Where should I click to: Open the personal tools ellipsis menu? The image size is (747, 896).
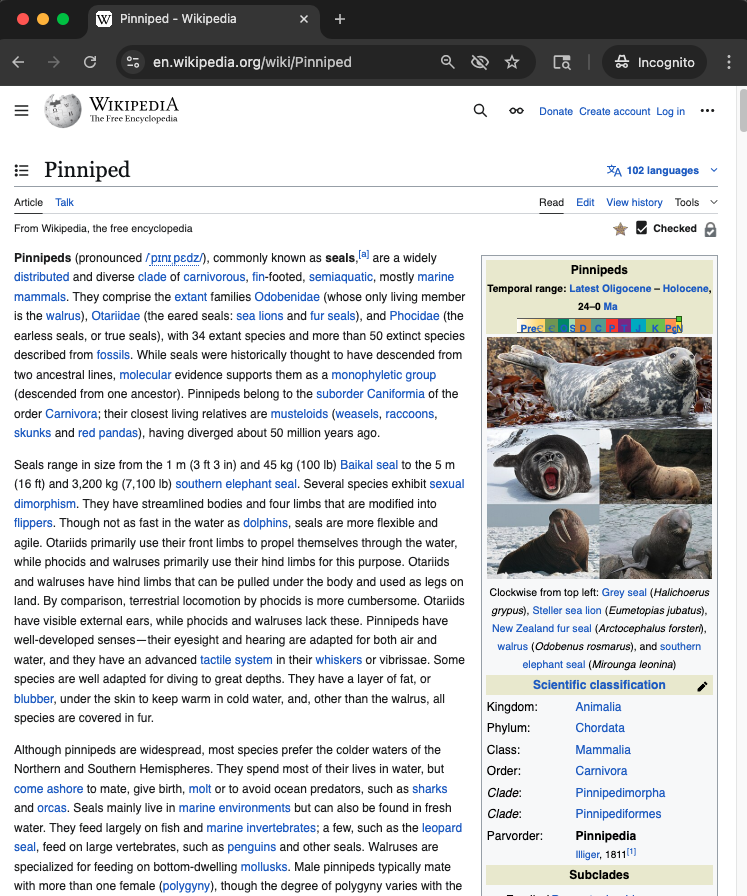click(708, 111)
